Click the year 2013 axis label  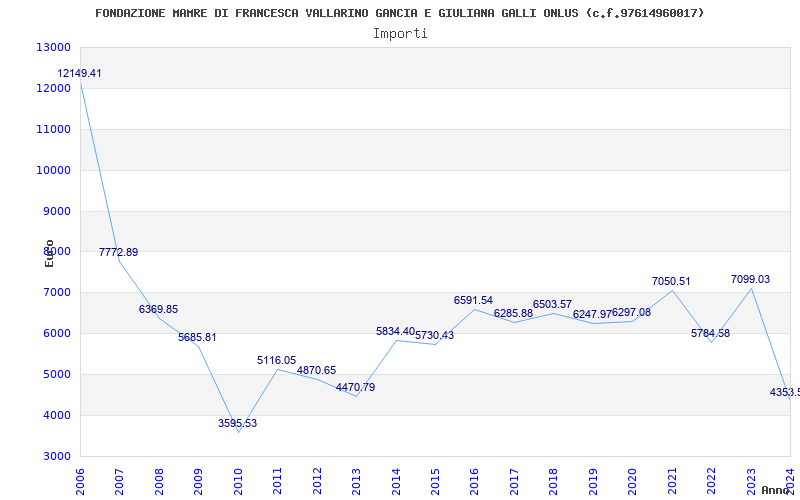pos(357,482)
